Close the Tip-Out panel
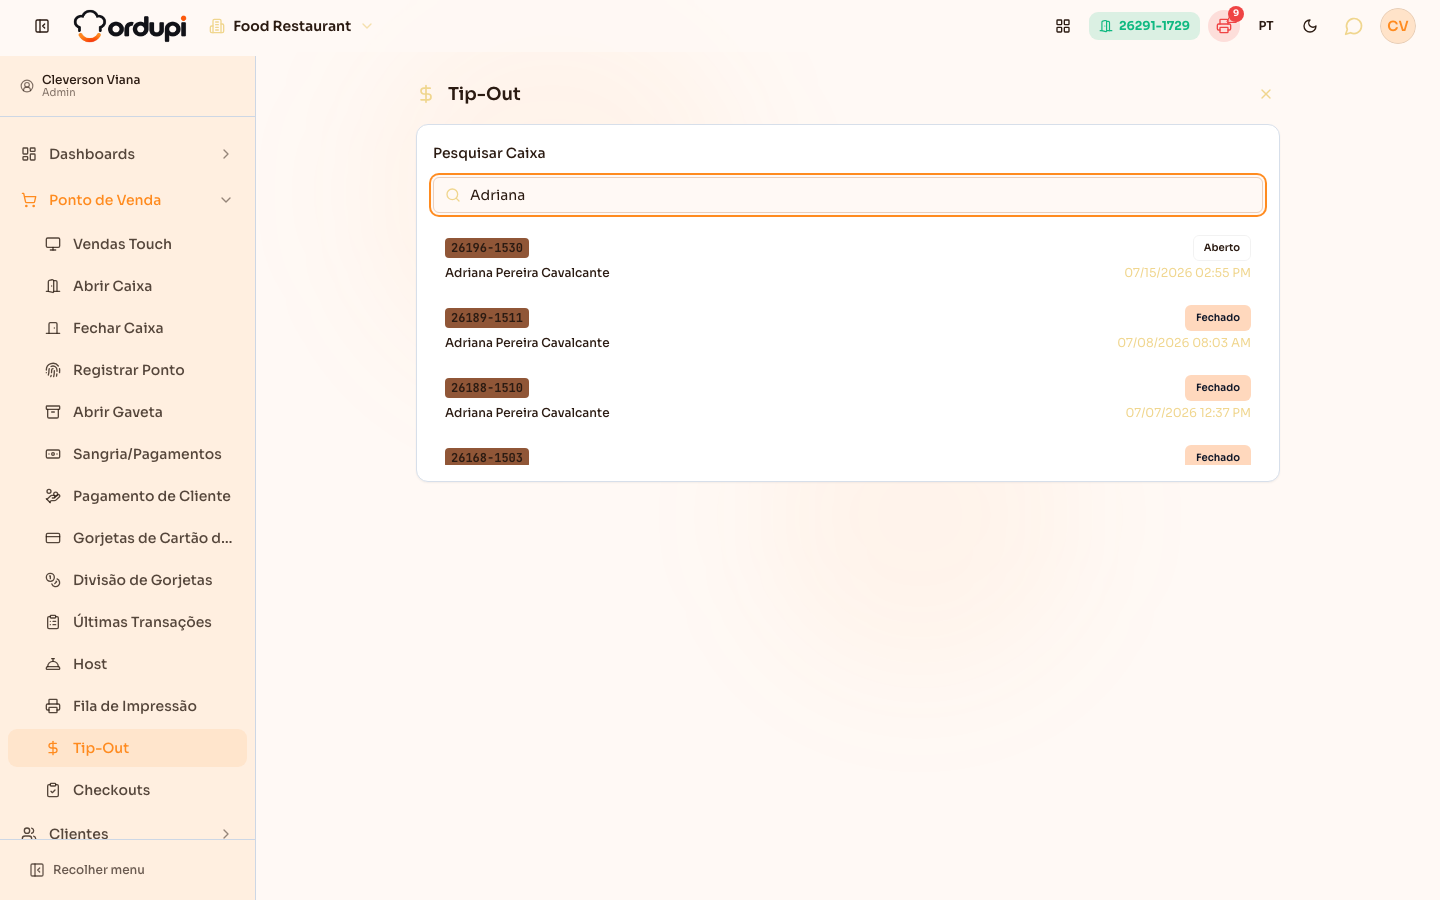The width and height of the screenshot is (1440, 900). tap(1266, 94)
